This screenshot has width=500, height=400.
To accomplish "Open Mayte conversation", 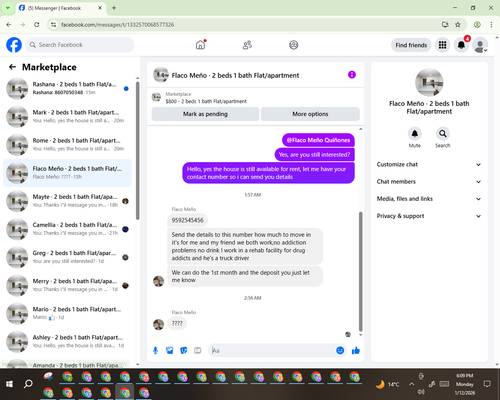I will click(67, 201).
